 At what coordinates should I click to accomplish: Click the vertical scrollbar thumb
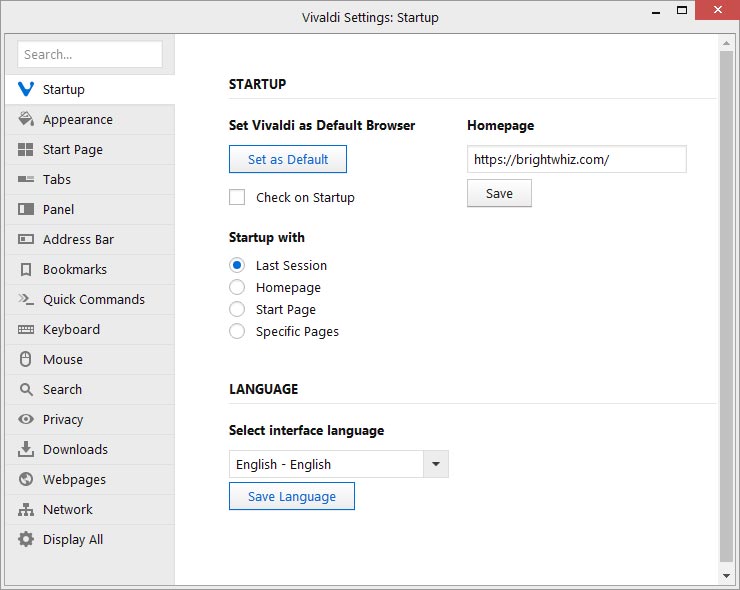726,307
